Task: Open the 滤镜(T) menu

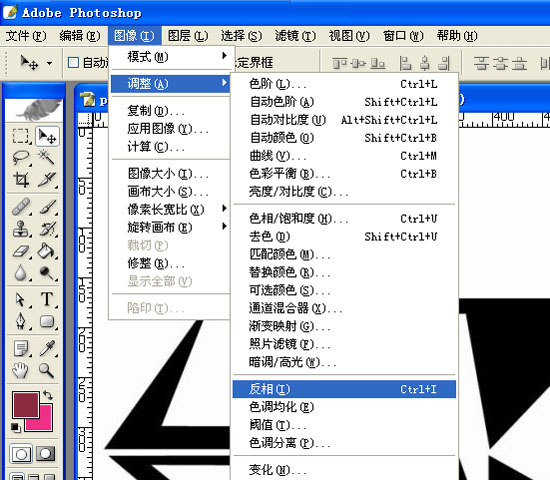Action: 295,36
